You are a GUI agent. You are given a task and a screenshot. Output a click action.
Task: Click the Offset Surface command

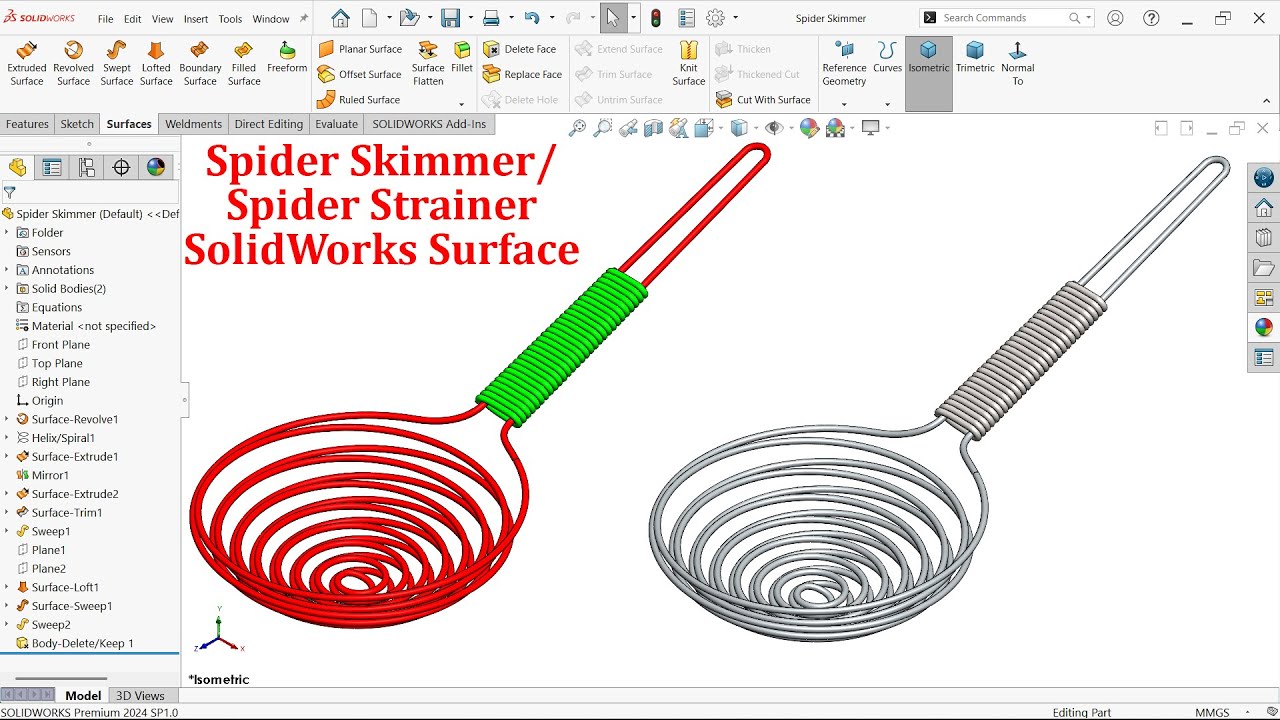coord(360,74)
